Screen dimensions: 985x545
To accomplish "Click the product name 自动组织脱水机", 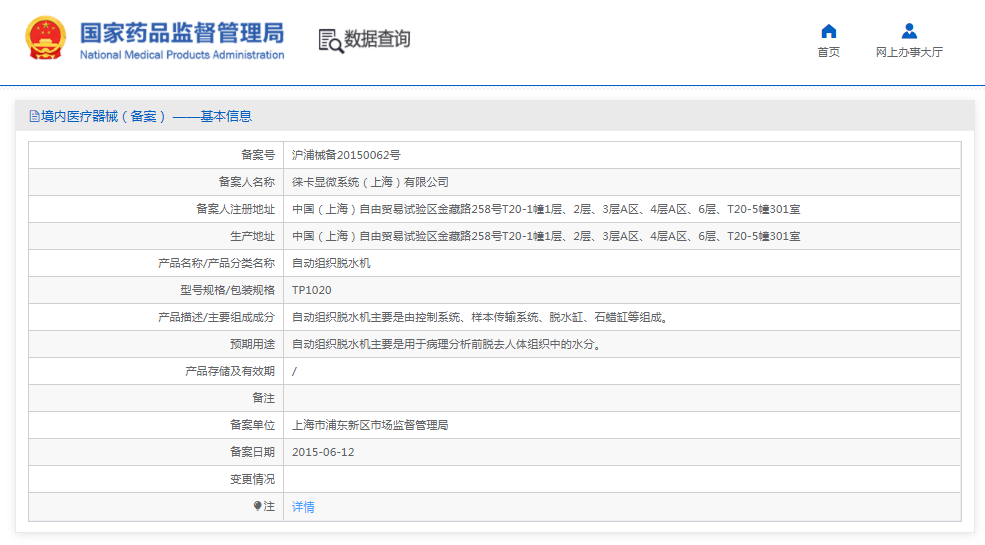I will 331,263.
